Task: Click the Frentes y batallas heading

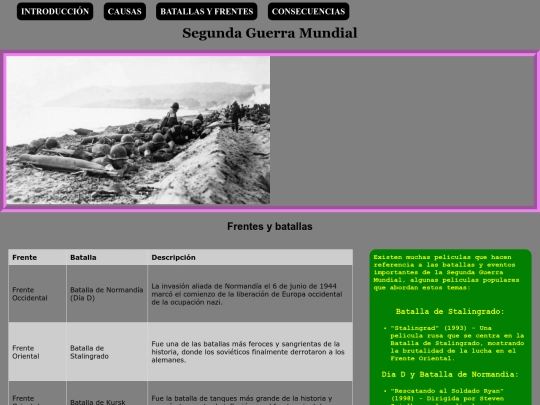Action: [x=270, y=226]
